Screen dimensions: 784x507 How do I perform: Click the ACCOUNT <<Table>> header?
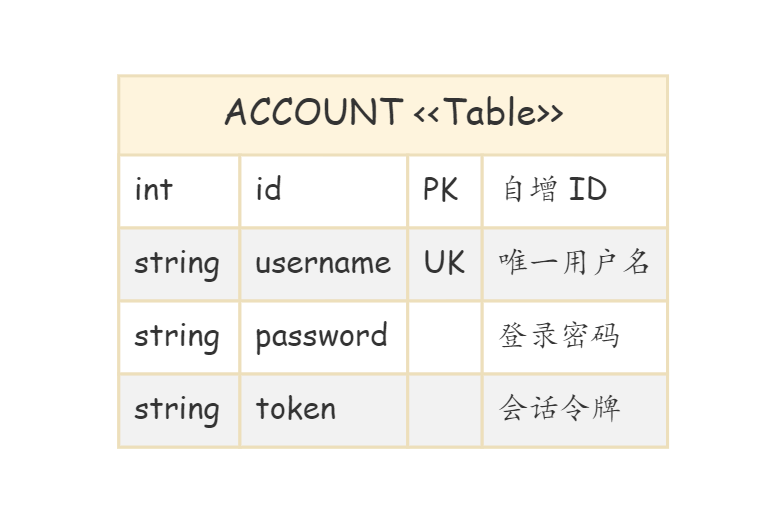pyautogui.click(x=393, y=115)
